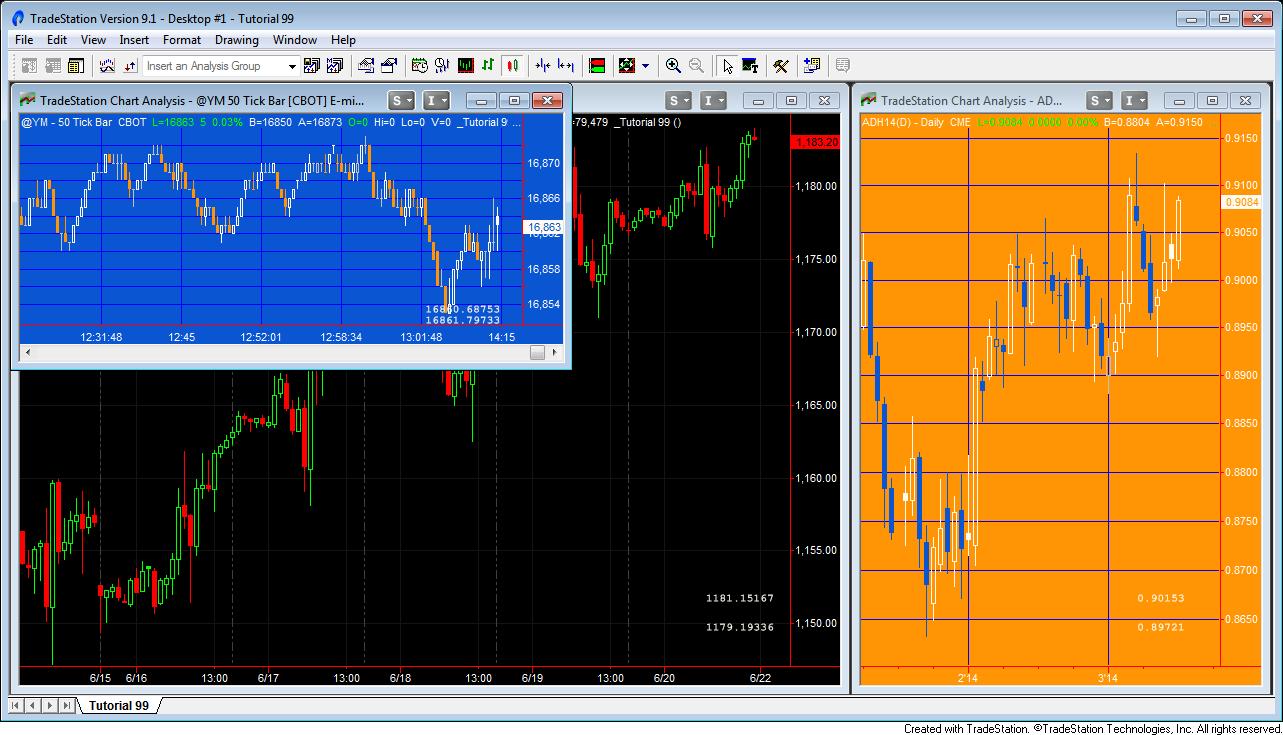Click the 16860.68753 value in blue chart
Image resolution: width=1283 pixels, height=735 pixels.
tap(462, 309)
